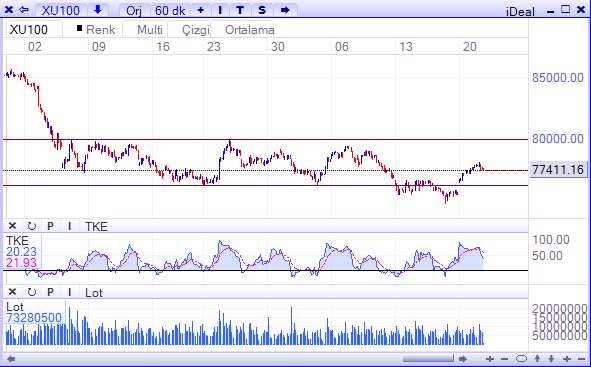Screen dimensions: 591x367
Task: Click the S button in the top toolbar
Action: click(262, 10)
